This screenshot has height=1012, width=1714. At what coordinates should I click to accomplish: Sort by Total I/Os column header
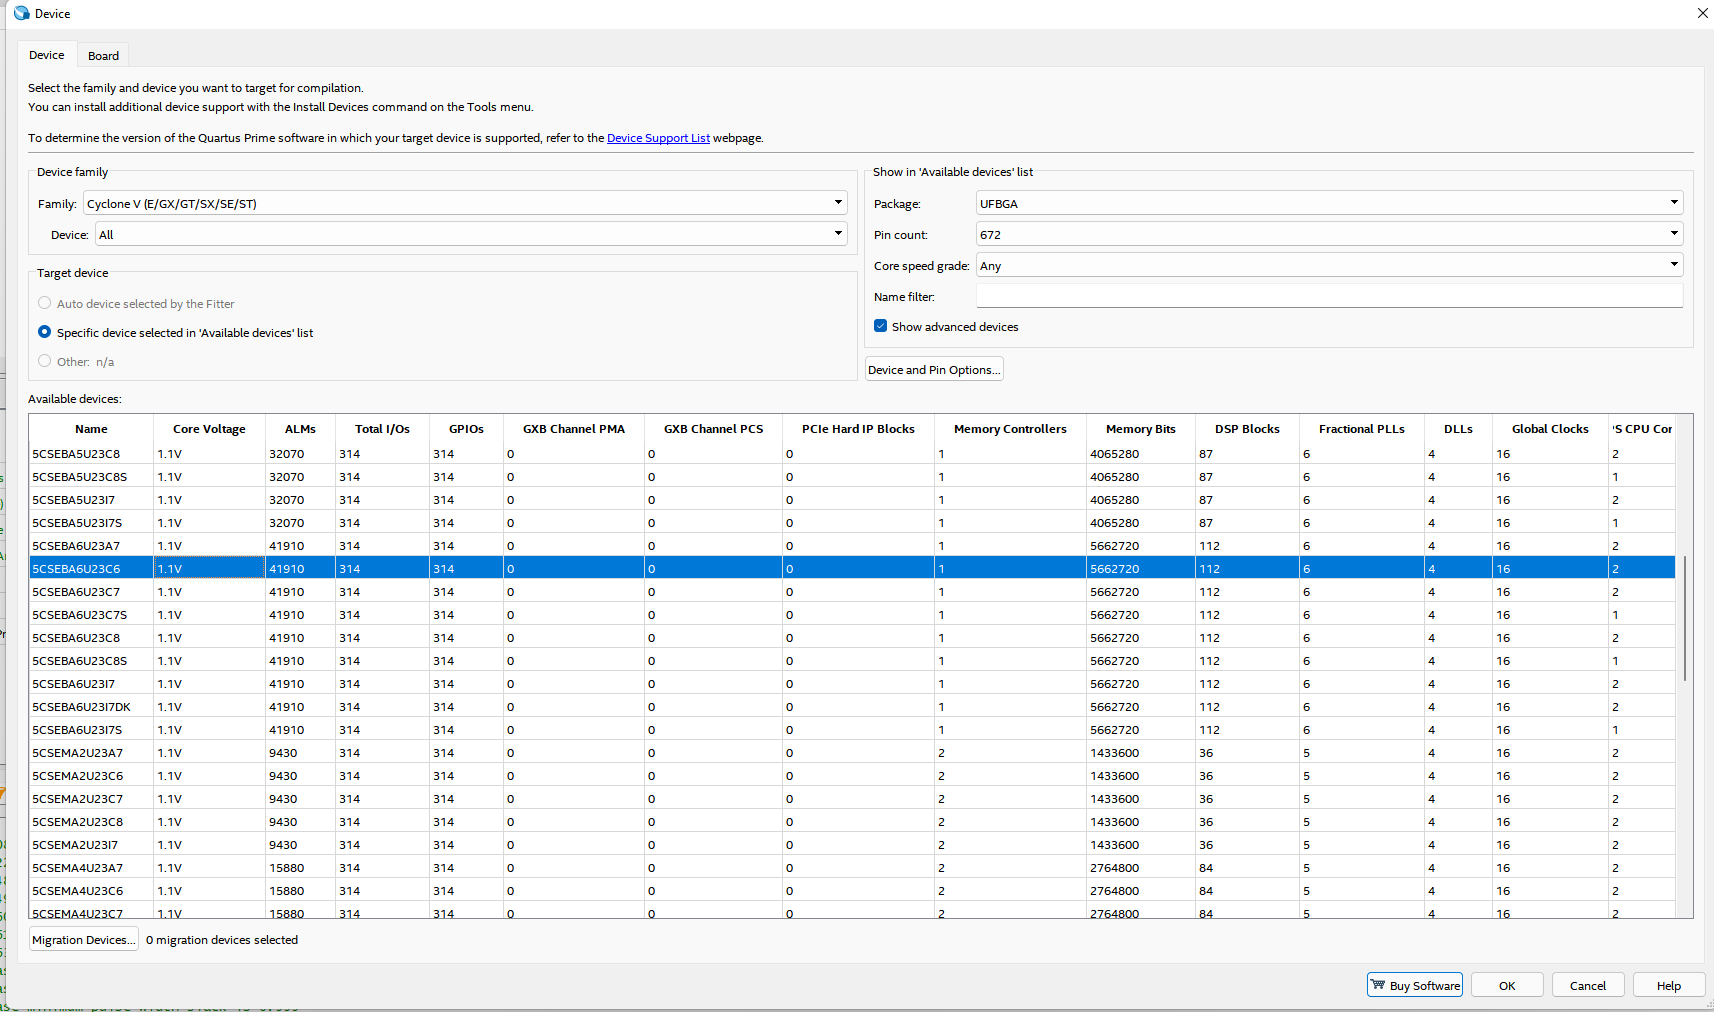[382, 428]
